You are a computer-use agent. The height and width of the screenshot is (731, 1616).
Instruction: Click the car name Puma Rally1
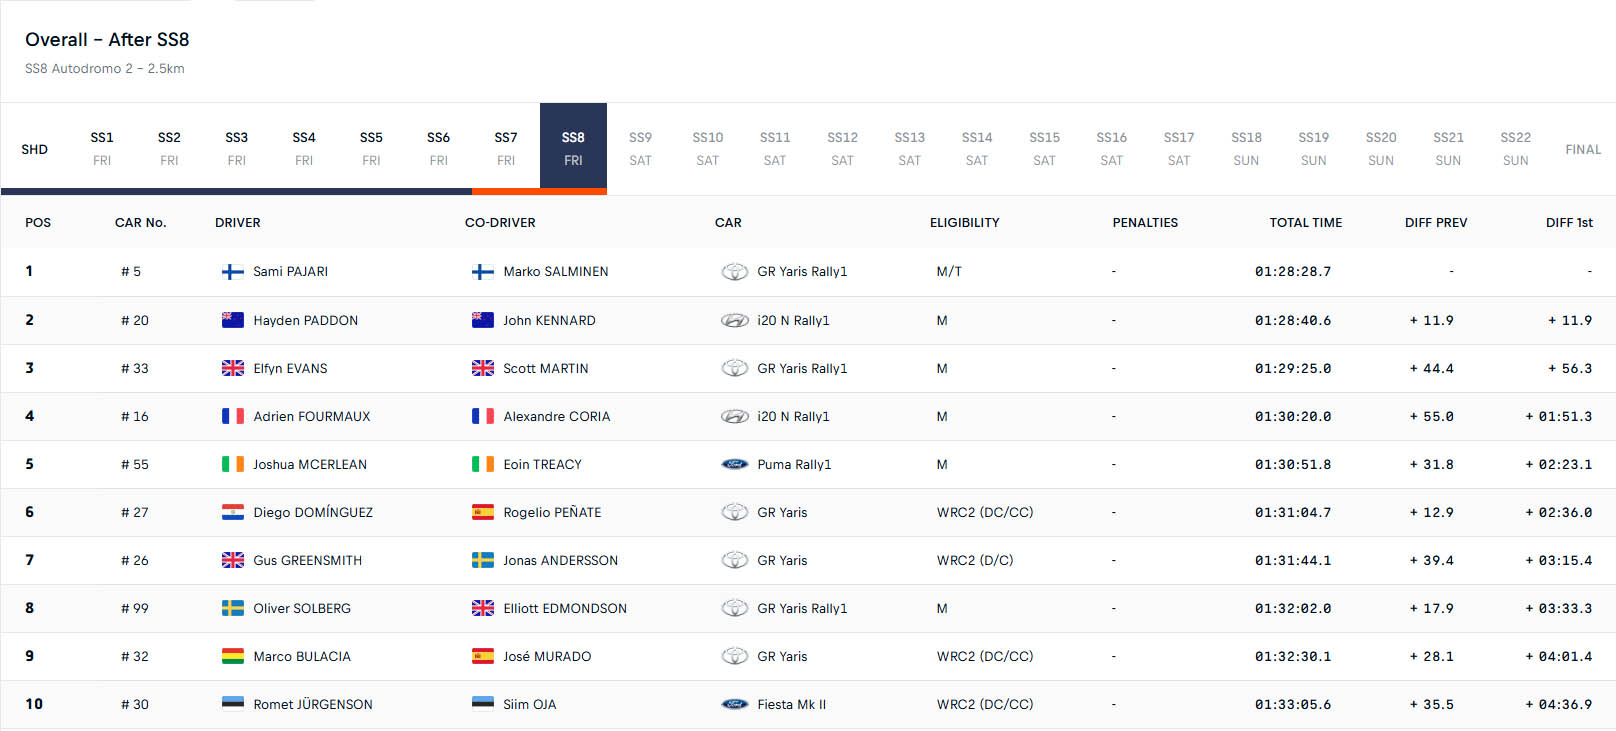pyautogui.click(x=794, y=465)
